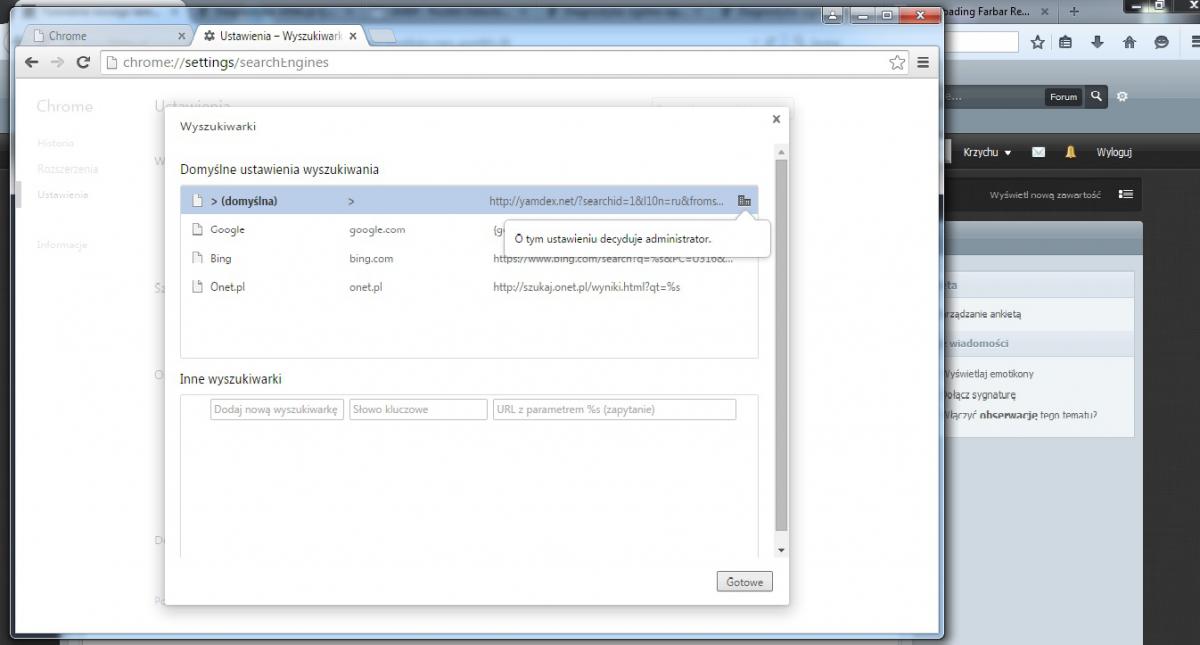Open a new tab in Firefox
1200x645 pixels.
click(1074, 12)
